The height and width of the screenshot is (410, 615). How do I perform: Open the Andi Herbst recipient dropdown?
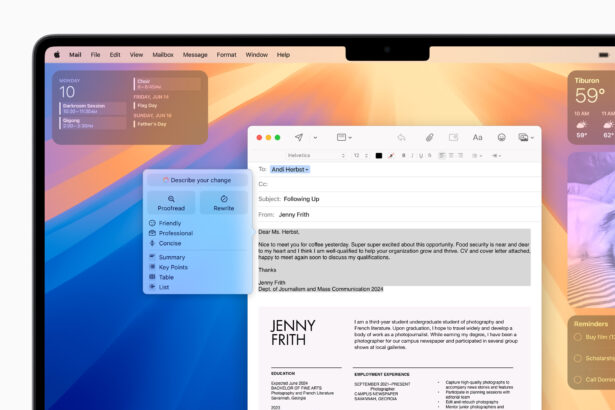pyautogui.click(x=290, y=169)
